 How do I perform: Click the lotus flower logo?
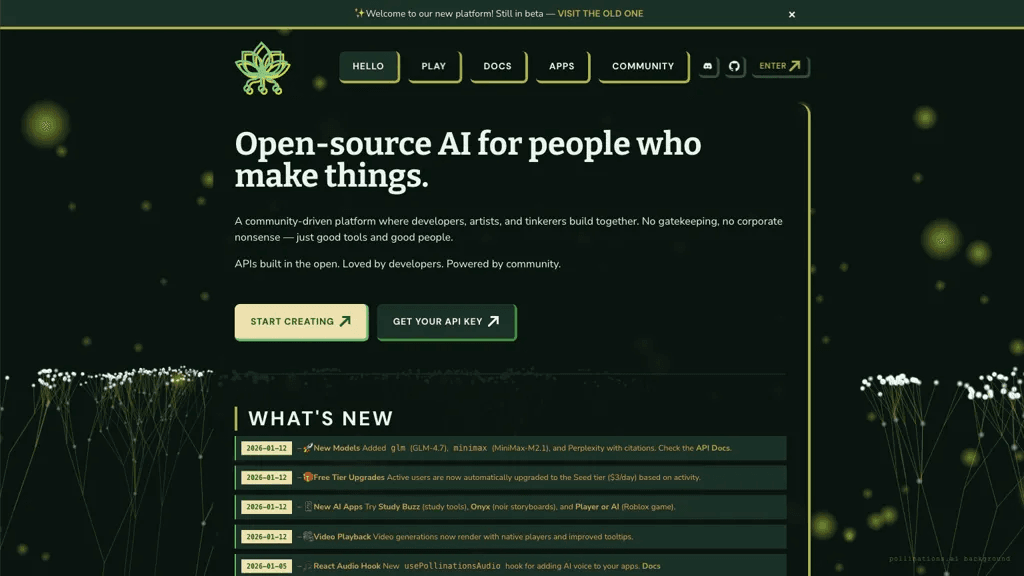tap(263, 69)
